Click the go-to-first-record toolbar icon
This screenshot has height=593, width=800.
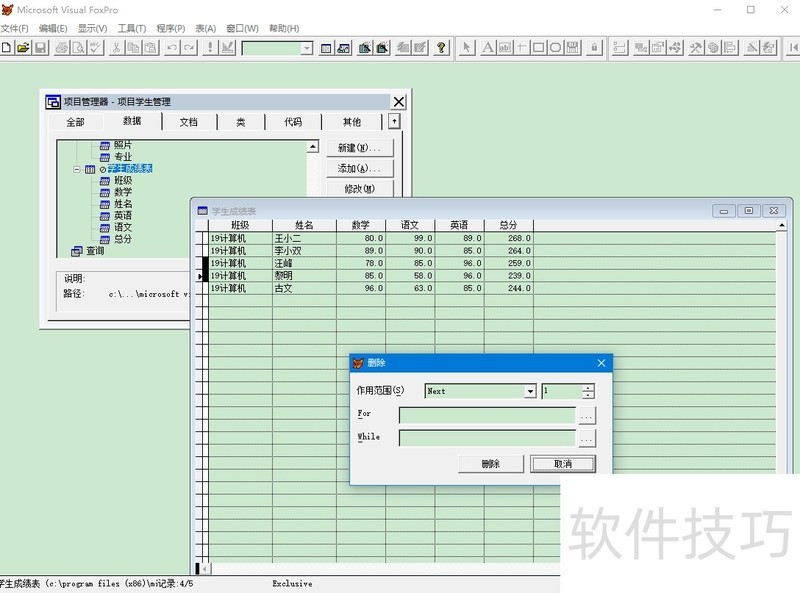793,48
